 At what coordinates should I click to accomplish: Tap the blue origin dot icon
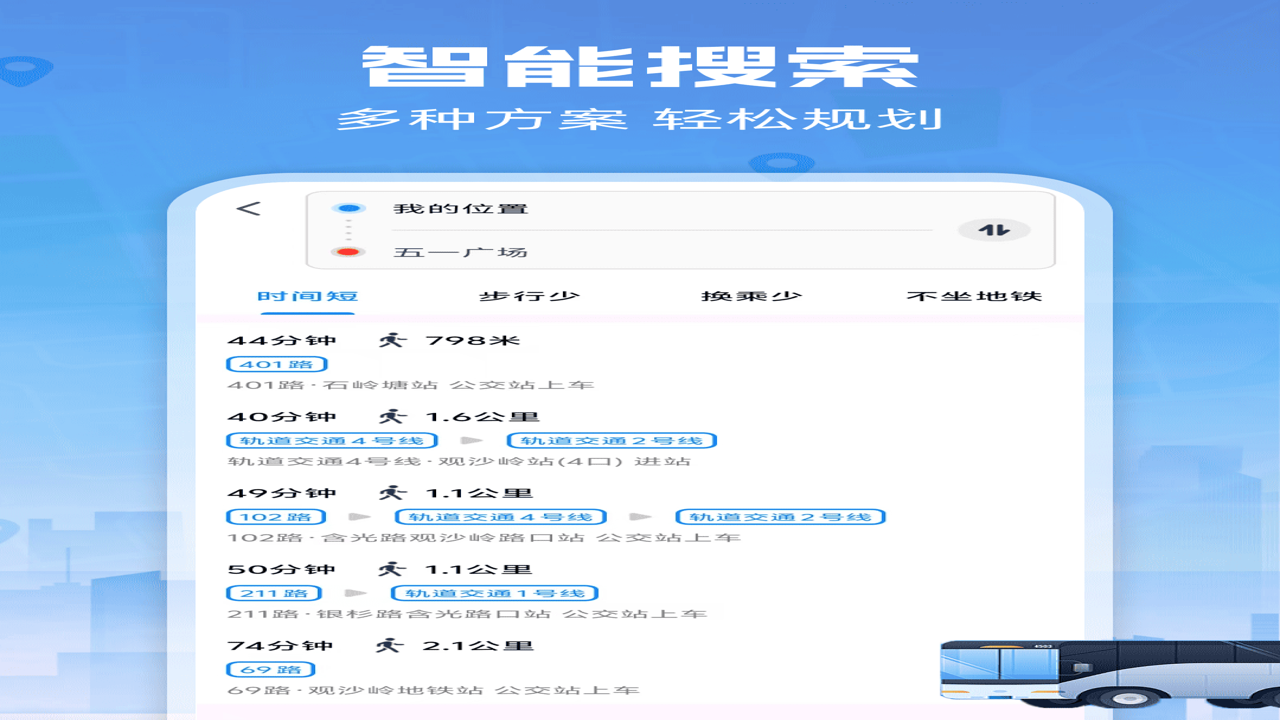348,208
